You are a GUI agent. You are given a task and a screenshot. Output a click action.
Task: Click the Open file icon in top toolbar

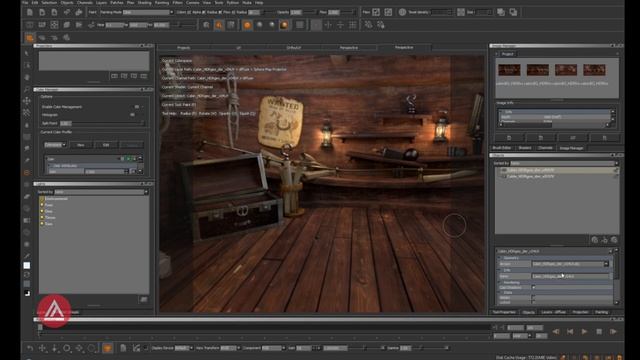[x=42, y=13]
